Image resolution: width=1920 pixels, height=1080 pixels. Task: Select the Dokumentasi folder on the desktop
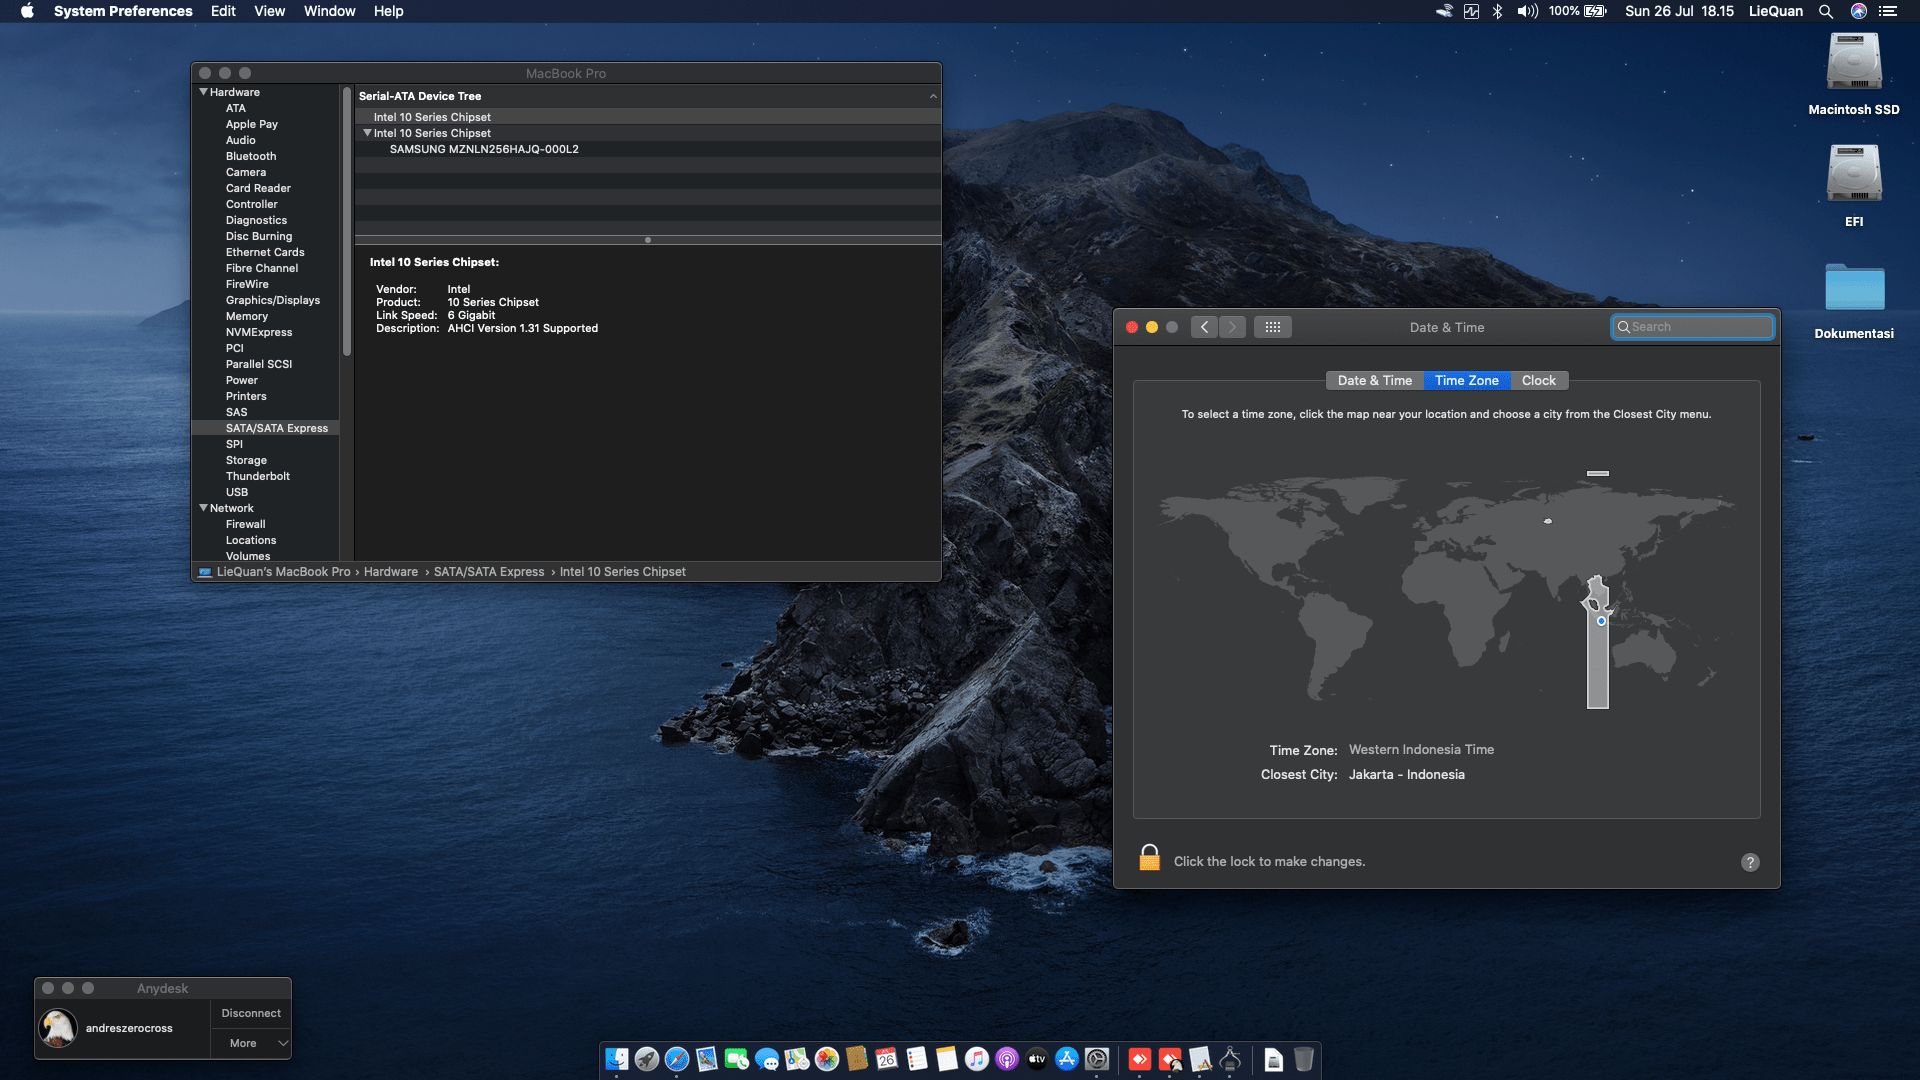[x=1854, y=300]
